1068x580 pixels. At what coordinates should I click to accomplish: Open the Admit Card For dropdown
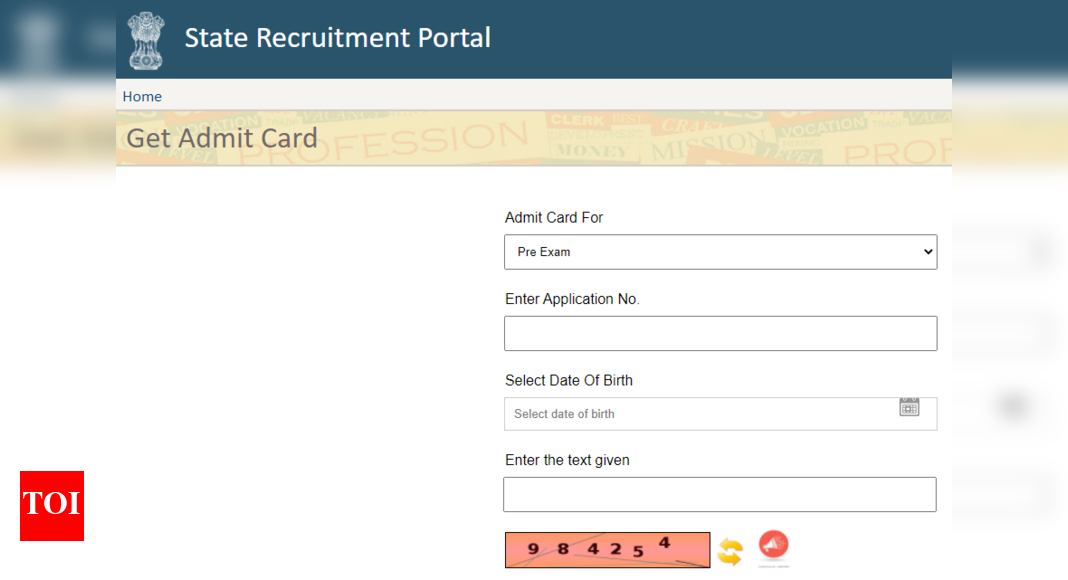(721, 252)
